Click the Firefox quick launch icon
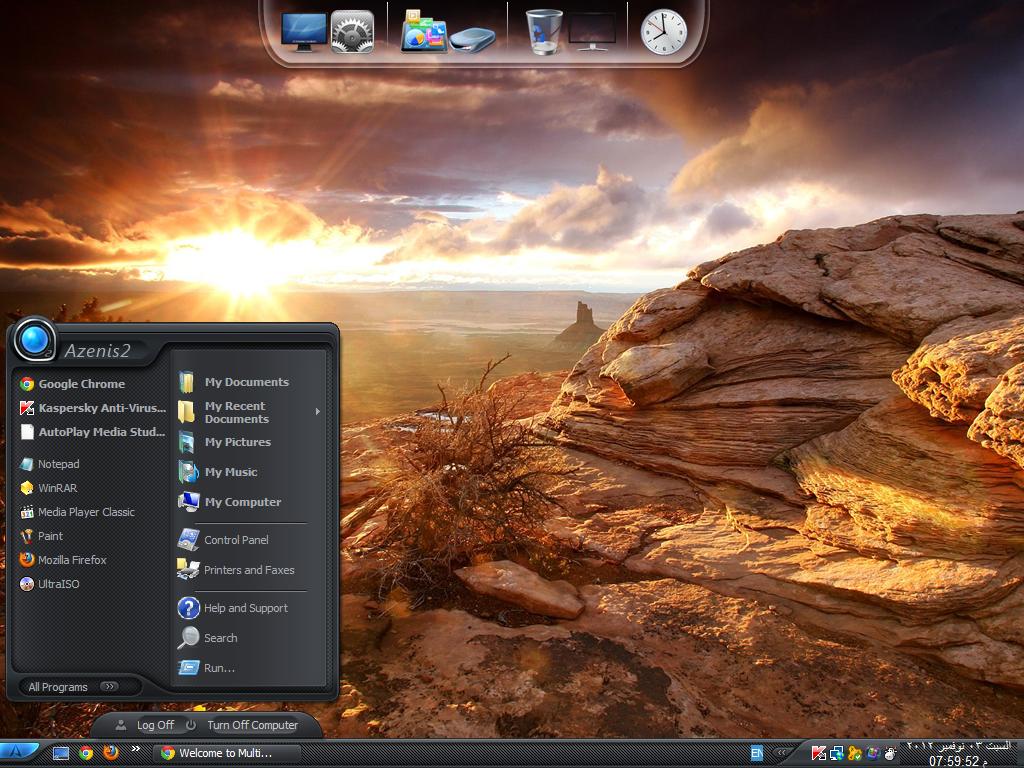This screenshot has height=768, width=1024. pos(110,752)
